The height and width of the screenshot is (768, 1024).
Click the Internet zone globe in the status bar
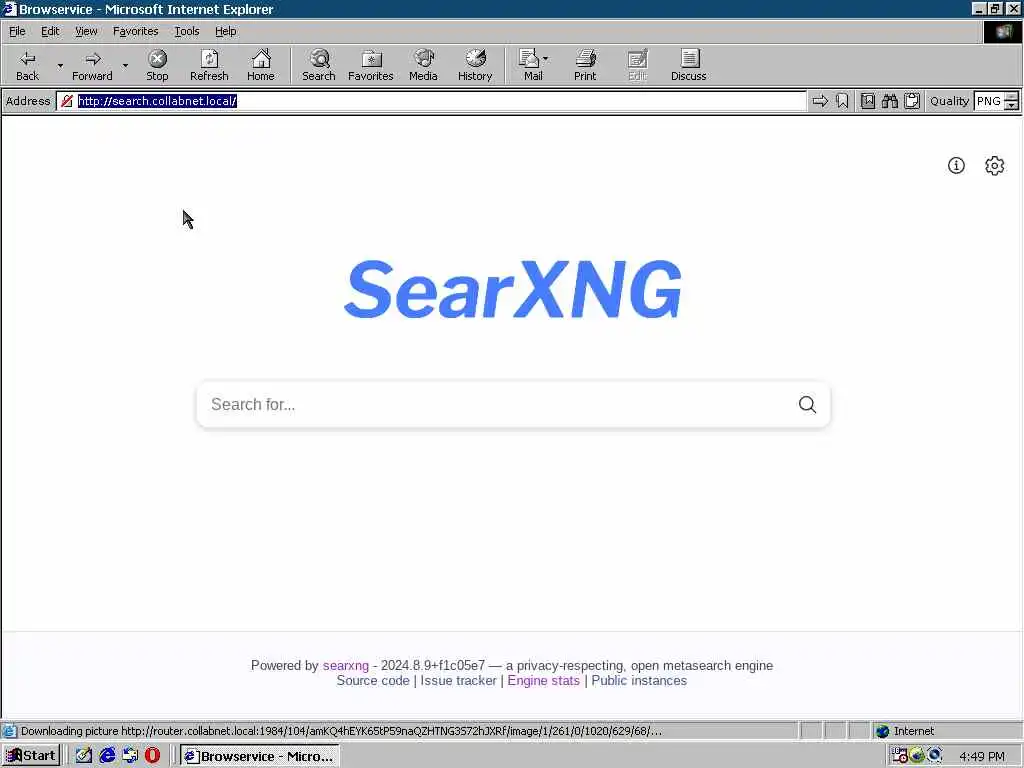coord(883,731)
